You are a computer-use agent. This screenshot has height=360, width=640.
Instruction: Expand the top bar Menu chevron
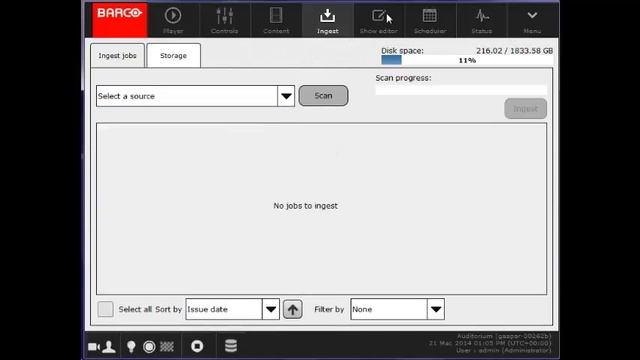532,20
